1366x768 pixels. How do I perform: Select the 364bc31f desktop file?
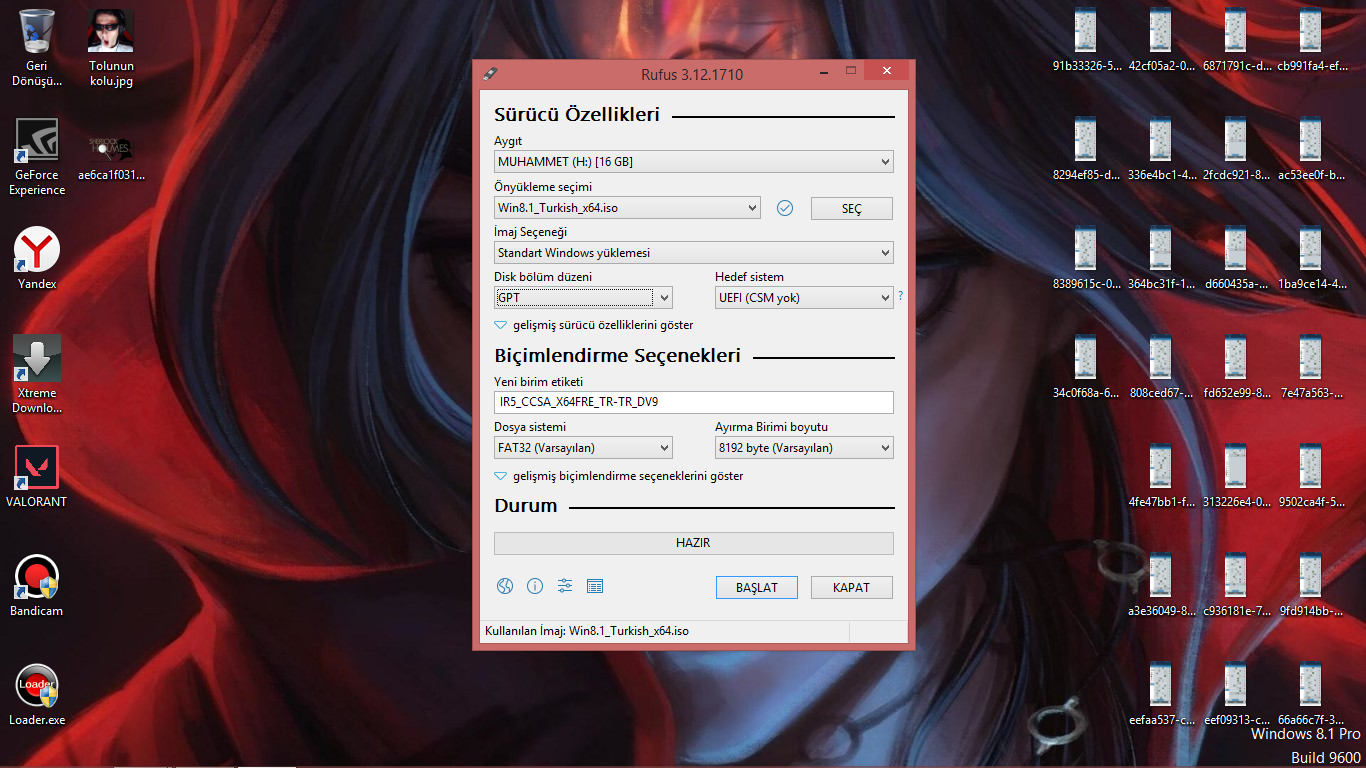point(1161,259)
